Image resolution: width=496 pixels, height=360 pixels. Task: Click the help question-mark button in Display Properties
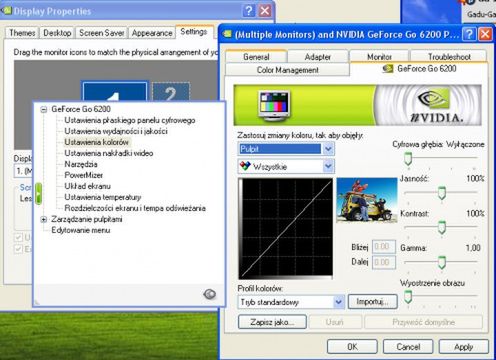tap(249, 11)
